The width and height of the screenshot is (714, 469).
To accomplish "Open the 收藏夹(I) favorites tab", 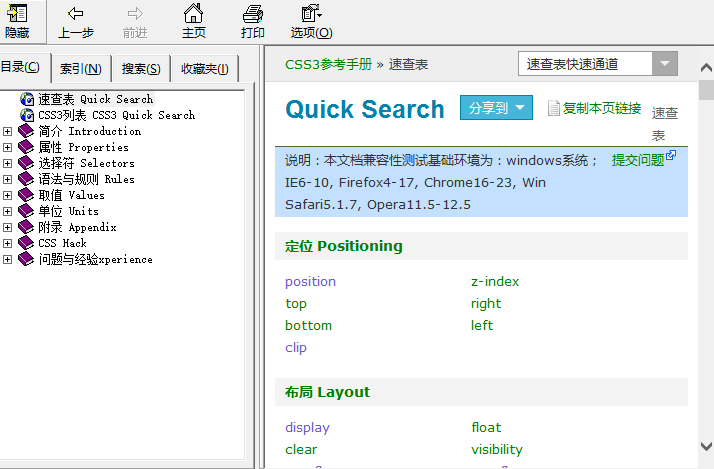I will coord(205,69).
